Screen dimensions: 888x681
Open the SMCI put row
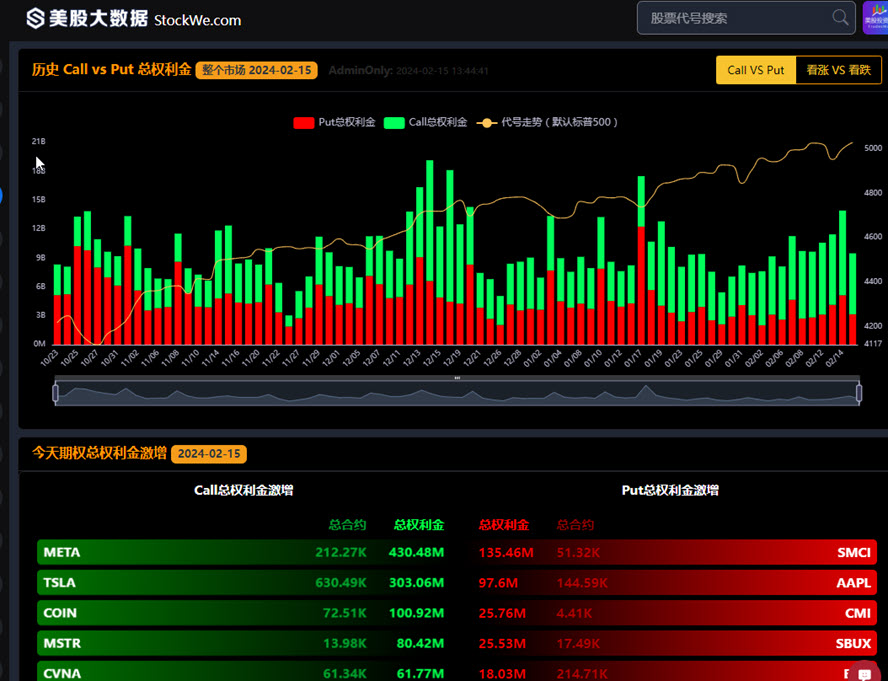[677, 552]
